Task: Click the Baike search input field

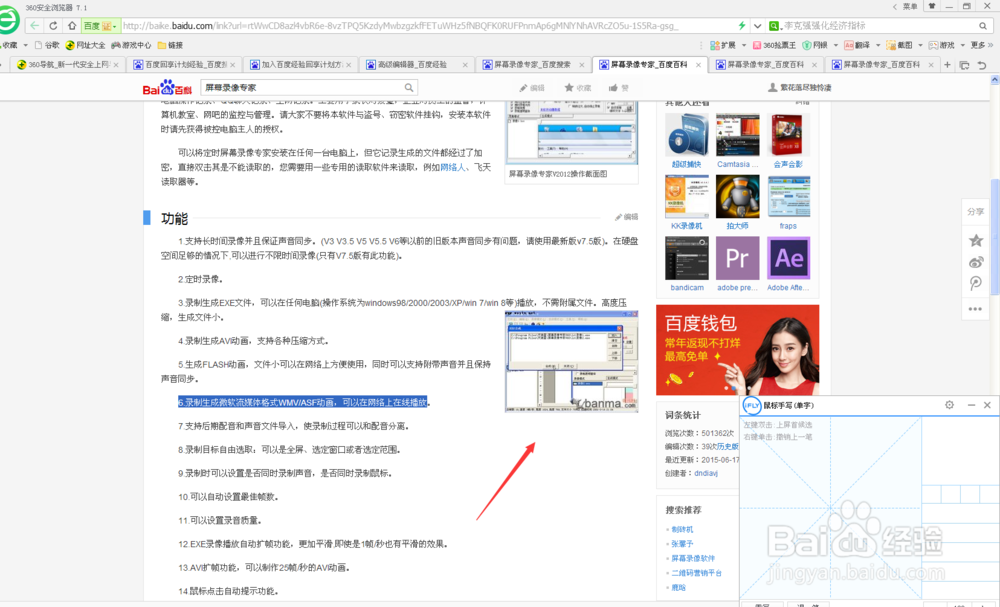Action: point(303,87)
